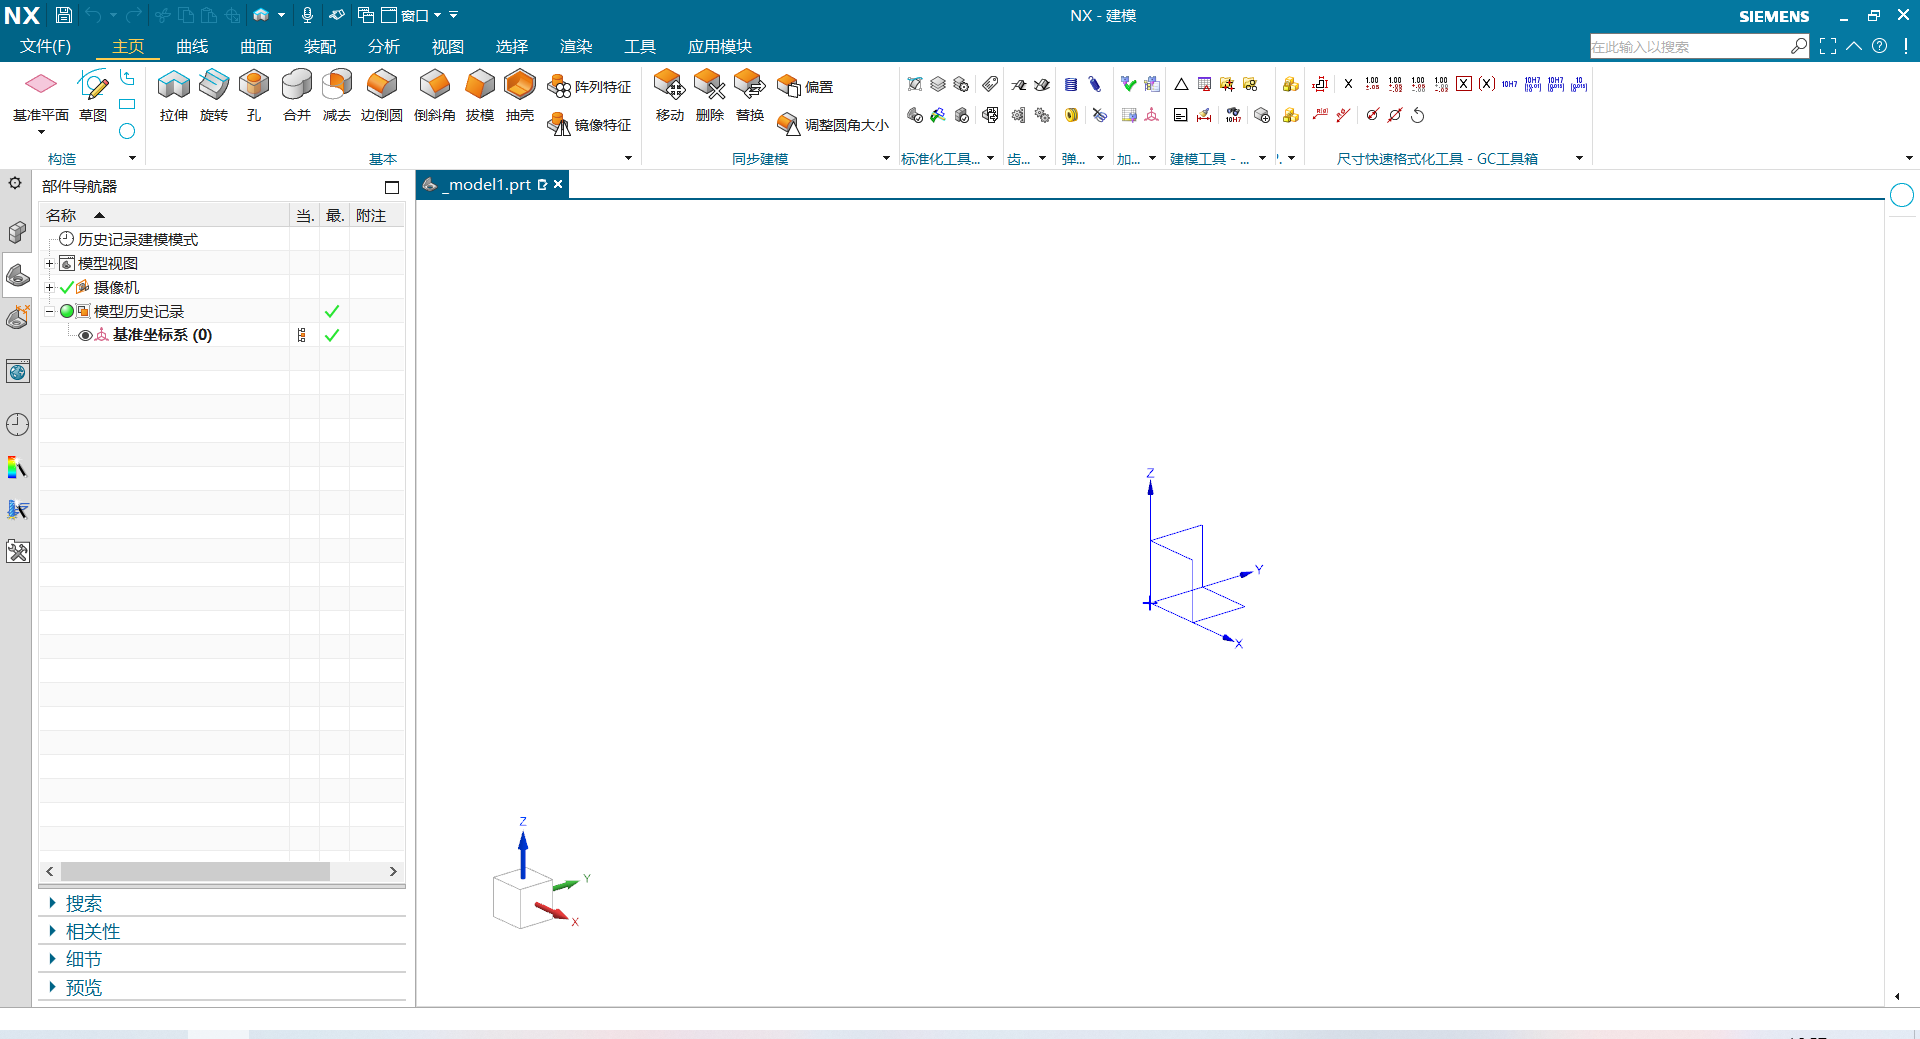1920x1039 pixels.
Task: Maximize the 部件导航器 panel checkbox button
Action: click(x=392, y=187)
